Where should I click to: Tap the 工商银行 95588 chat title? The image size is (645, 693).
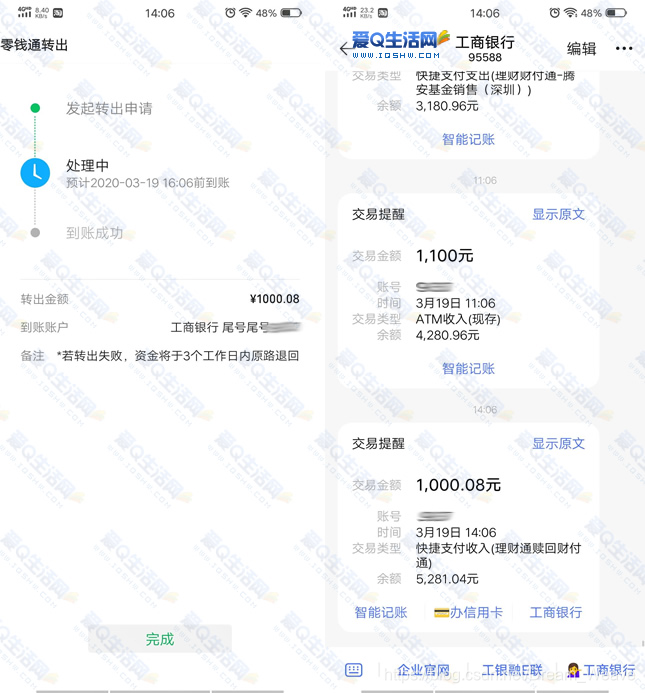(485, 49)
